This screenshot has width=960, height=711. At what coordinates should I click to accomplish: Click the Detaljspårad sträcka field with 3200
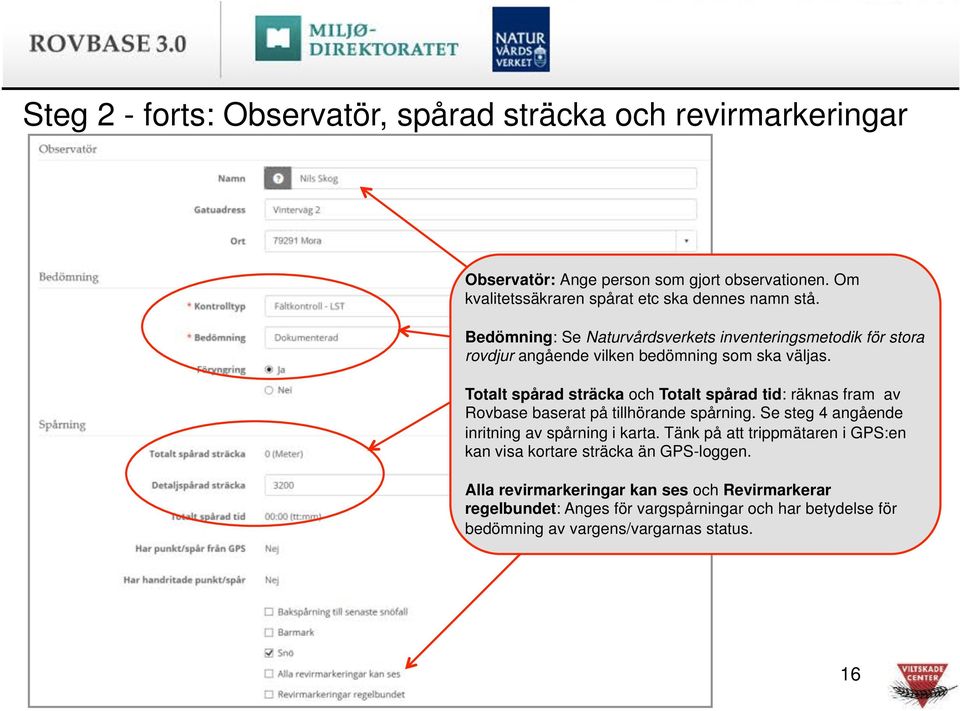pyautogui.click(x=358, y=485)
